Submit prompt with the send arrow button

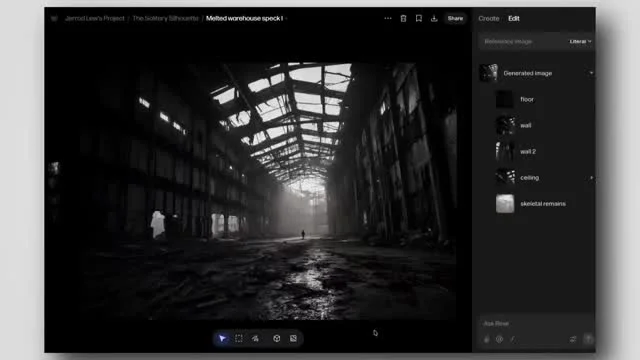click(x=588, y=339)
